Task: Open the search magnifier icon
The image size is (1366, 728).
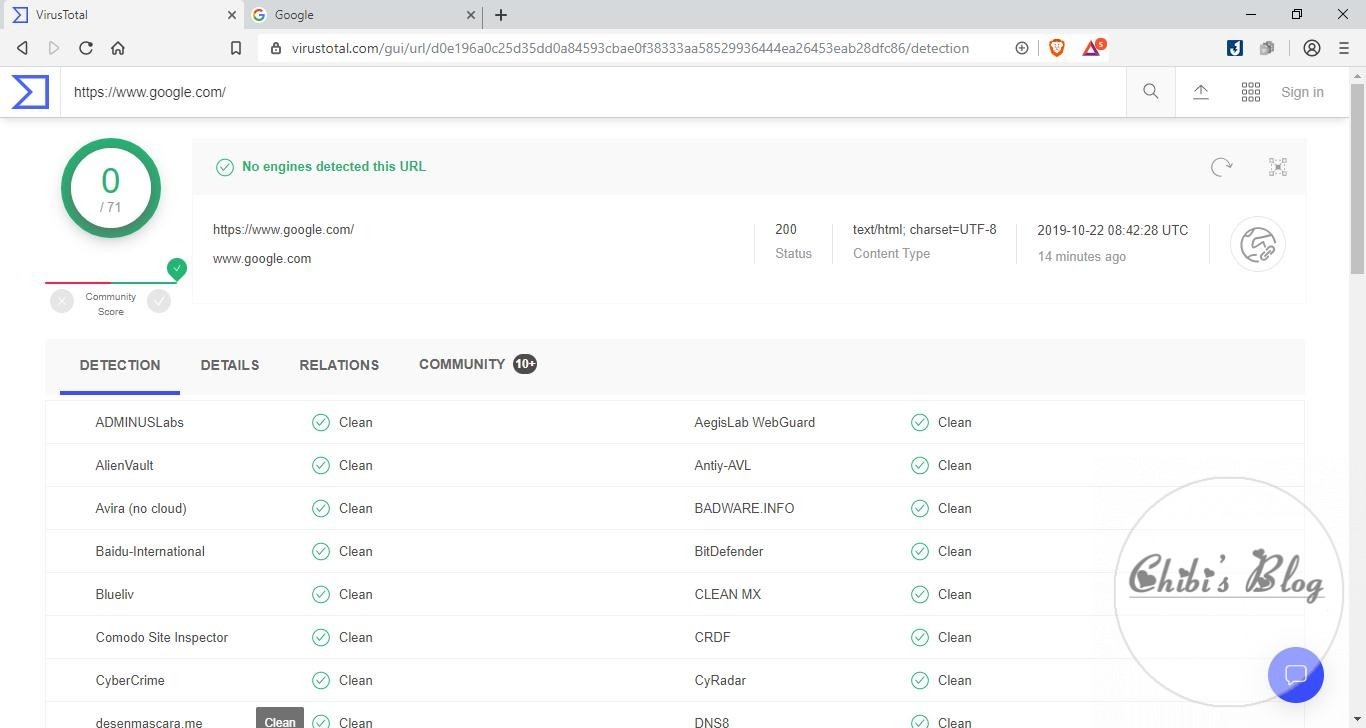Action: pyautogui.click(x=1151, y=92)
